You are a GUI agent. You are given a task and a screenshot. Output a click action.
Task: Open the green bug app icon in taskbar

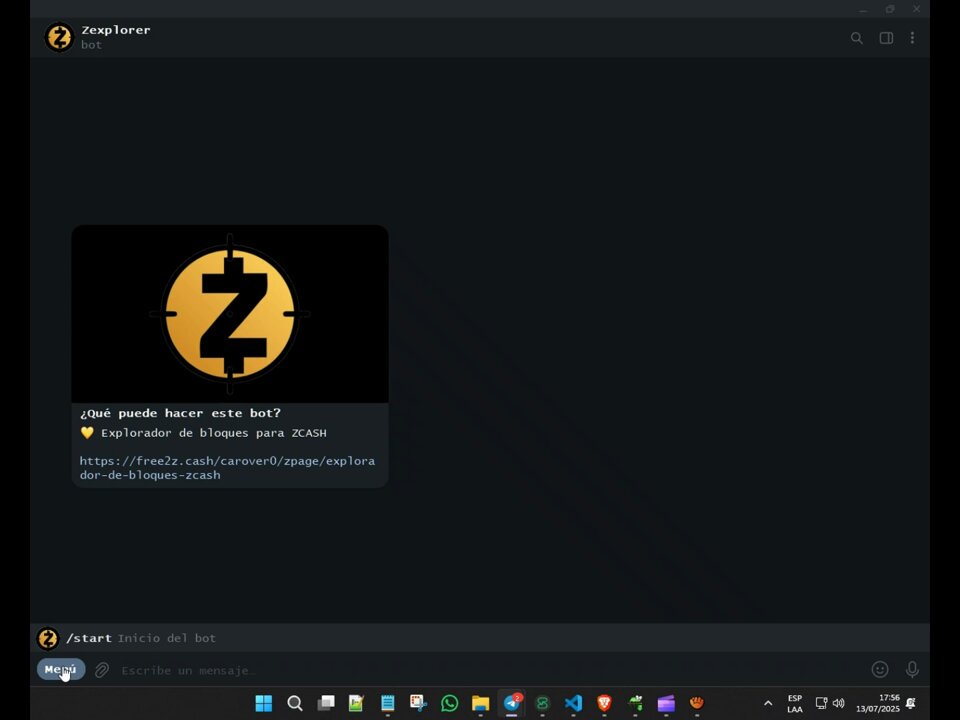[x=636, y=703]
